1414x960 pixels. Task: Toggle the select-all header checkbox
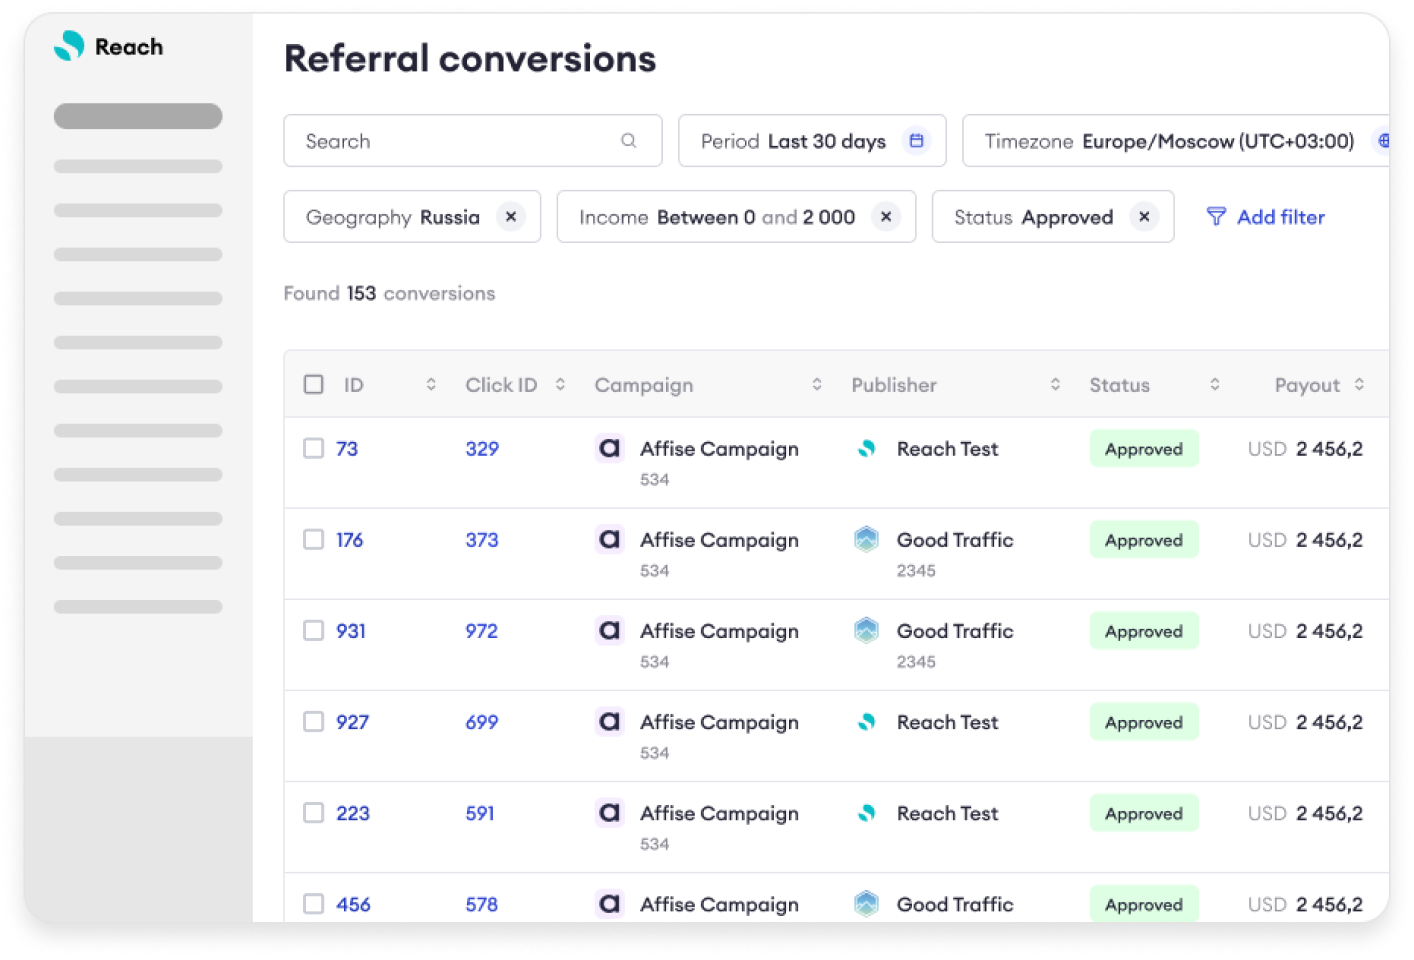coord(314,385)
